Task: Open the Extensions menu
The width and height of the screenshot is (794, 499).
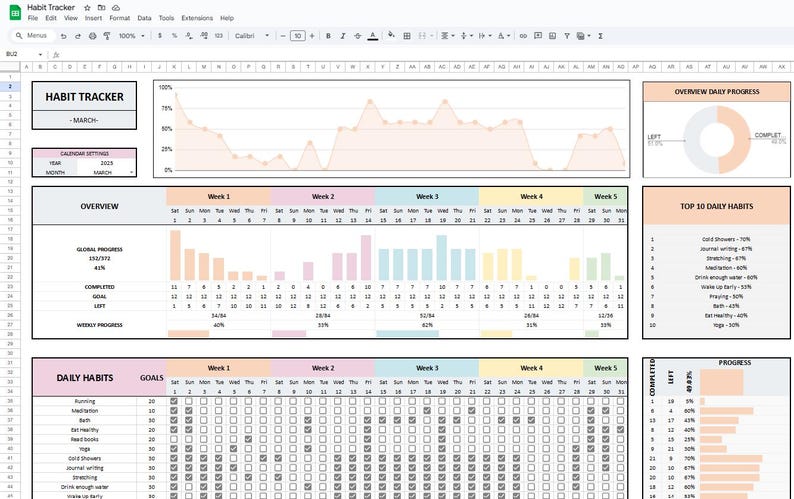Action: (x=197, y=18)
